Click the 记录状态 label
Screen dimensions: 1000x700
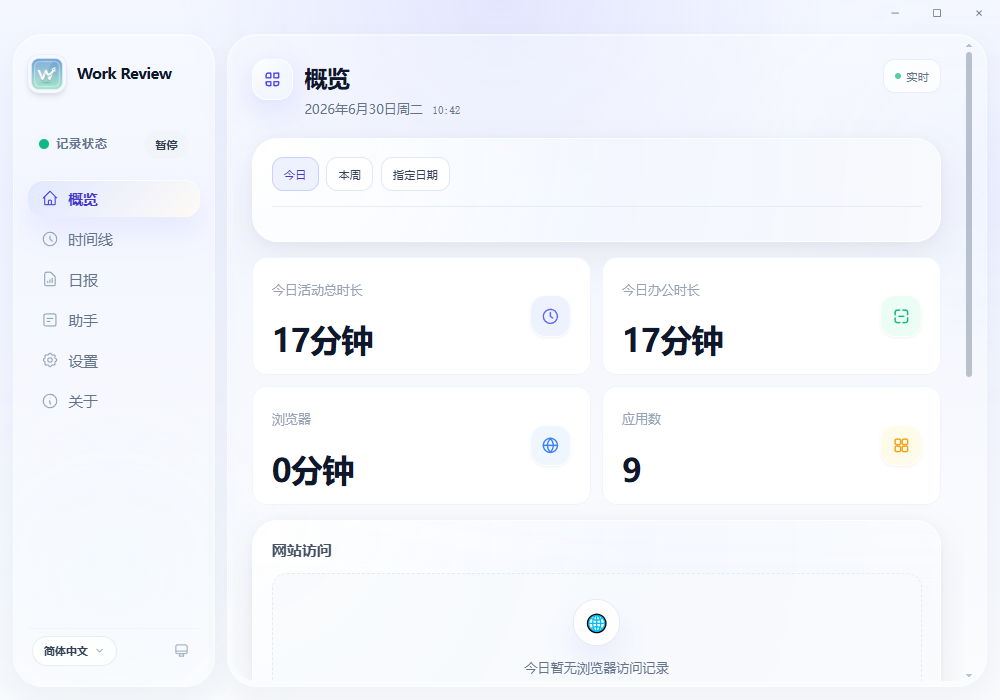point(82,144)
